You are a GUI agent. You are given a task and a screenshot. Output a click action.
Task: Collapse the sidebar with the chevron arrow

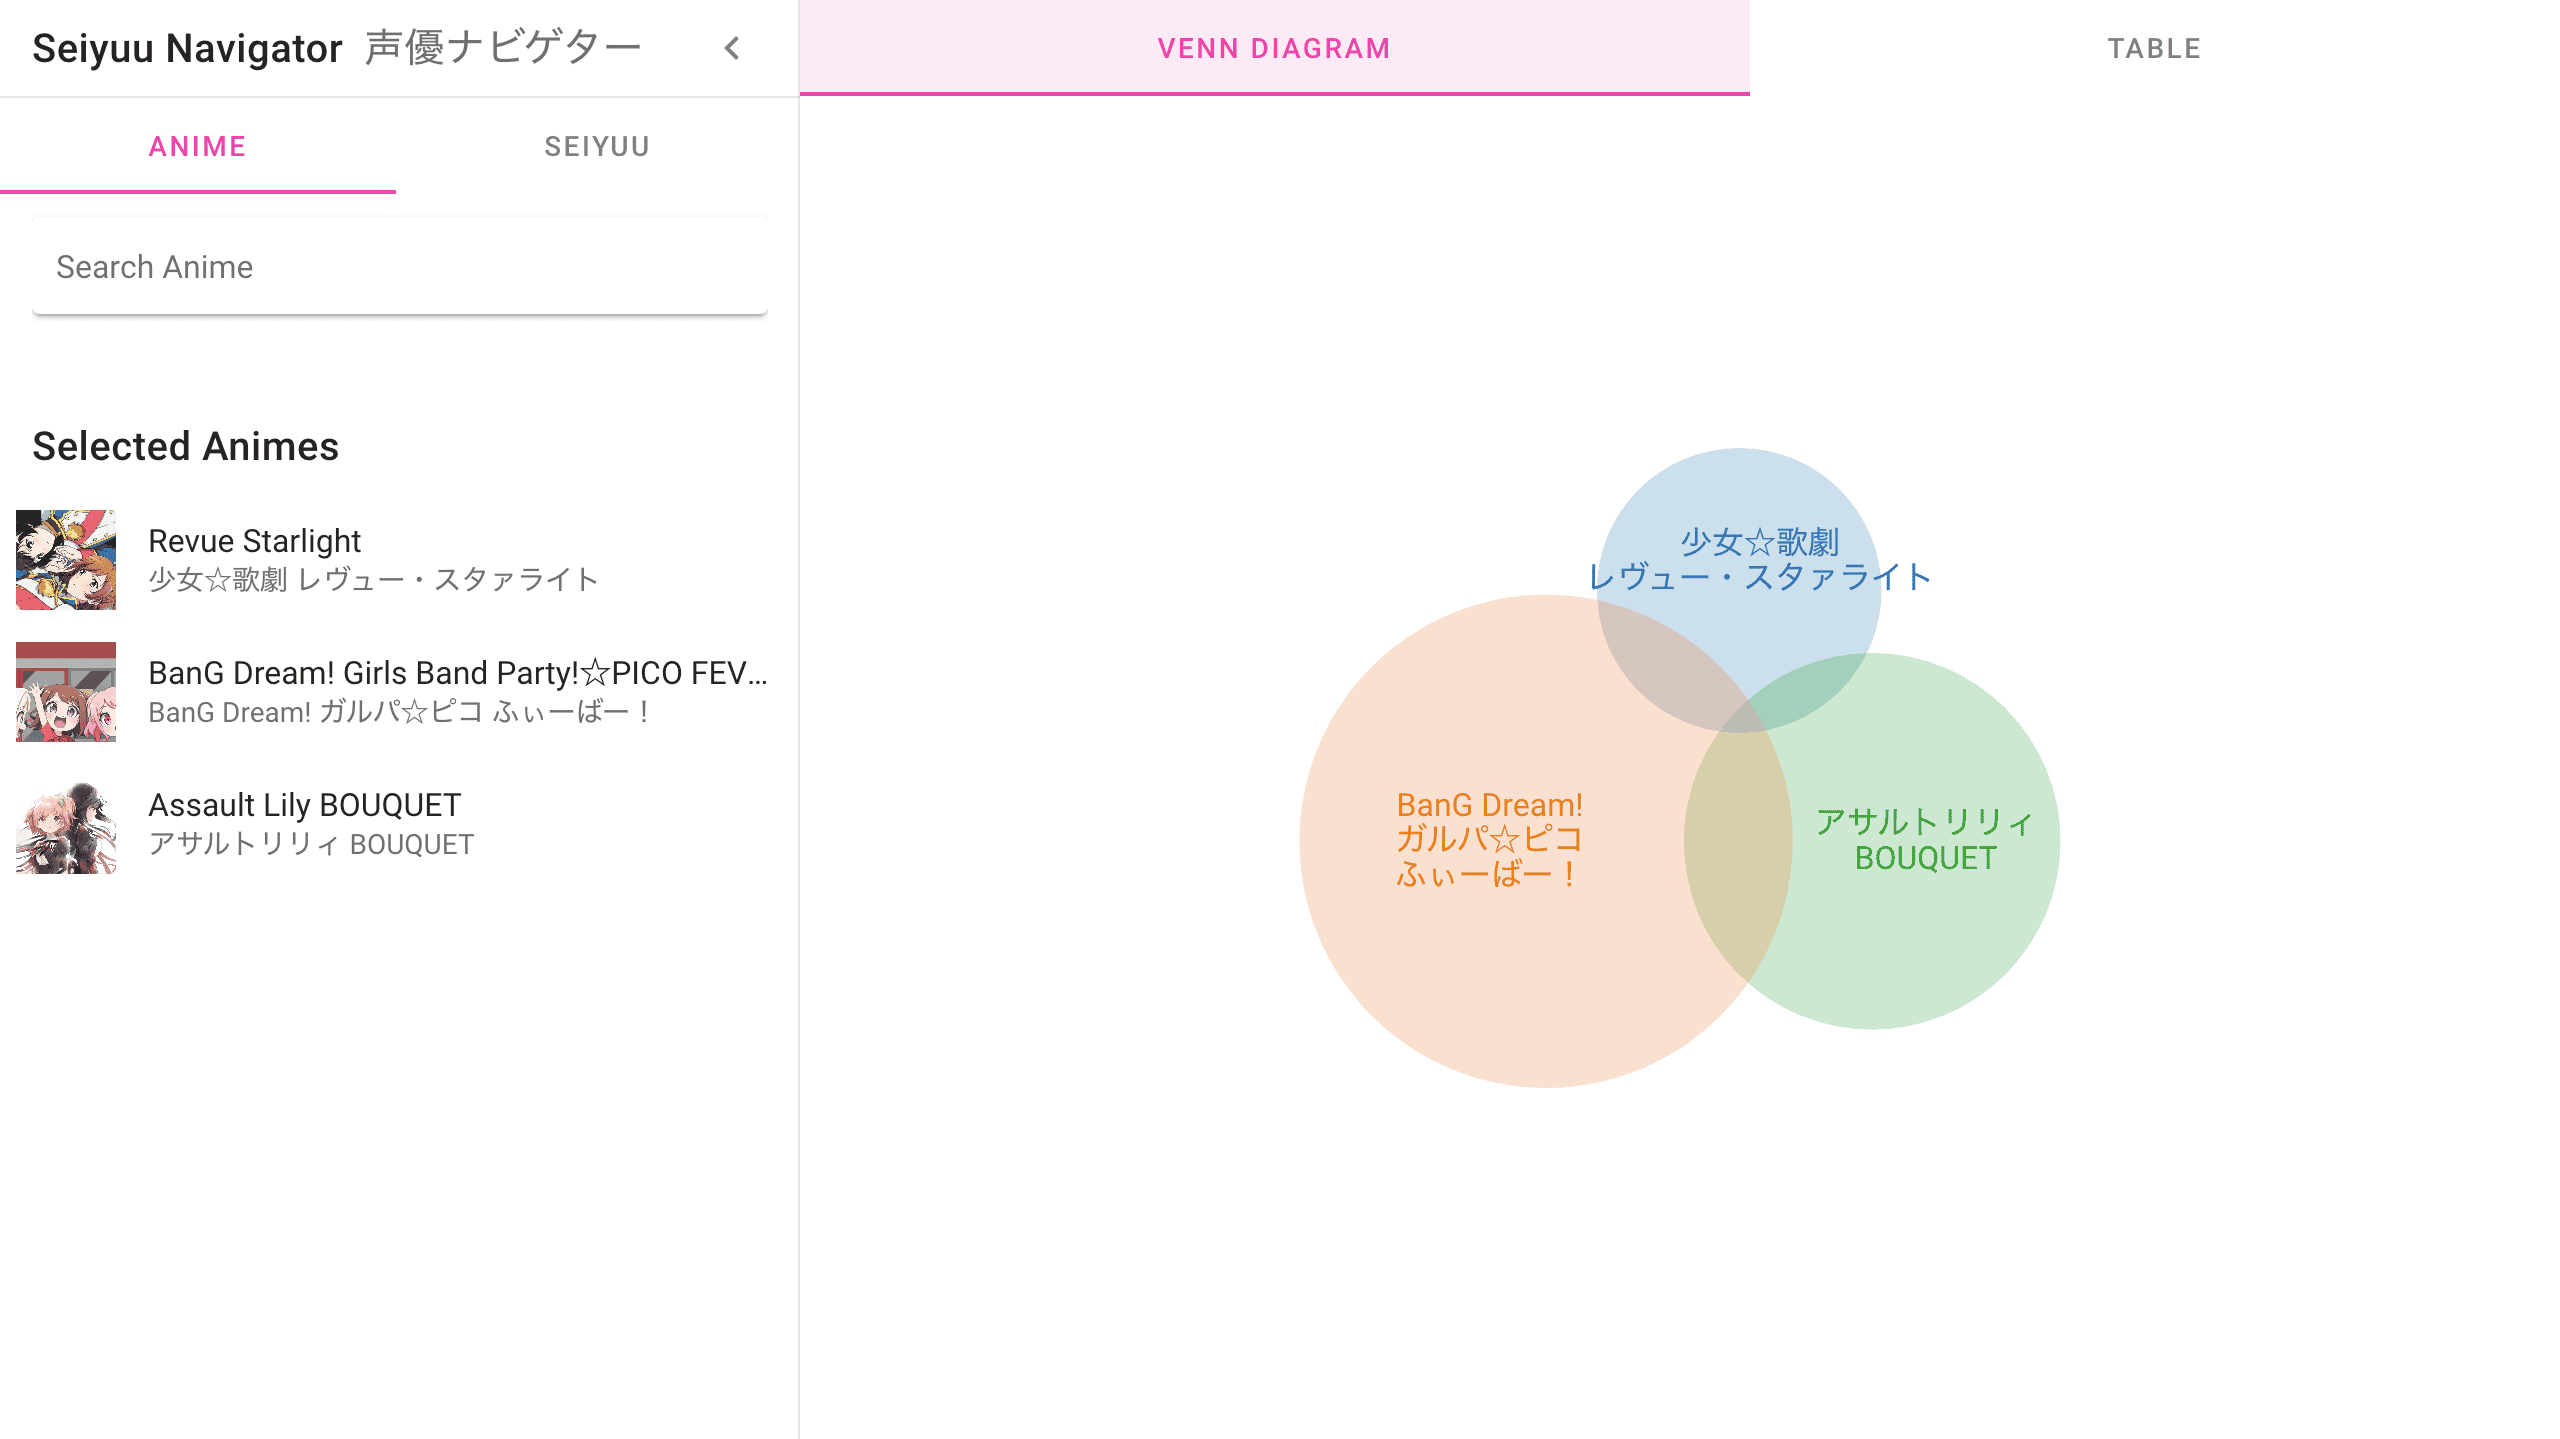(x=732, y=48)
